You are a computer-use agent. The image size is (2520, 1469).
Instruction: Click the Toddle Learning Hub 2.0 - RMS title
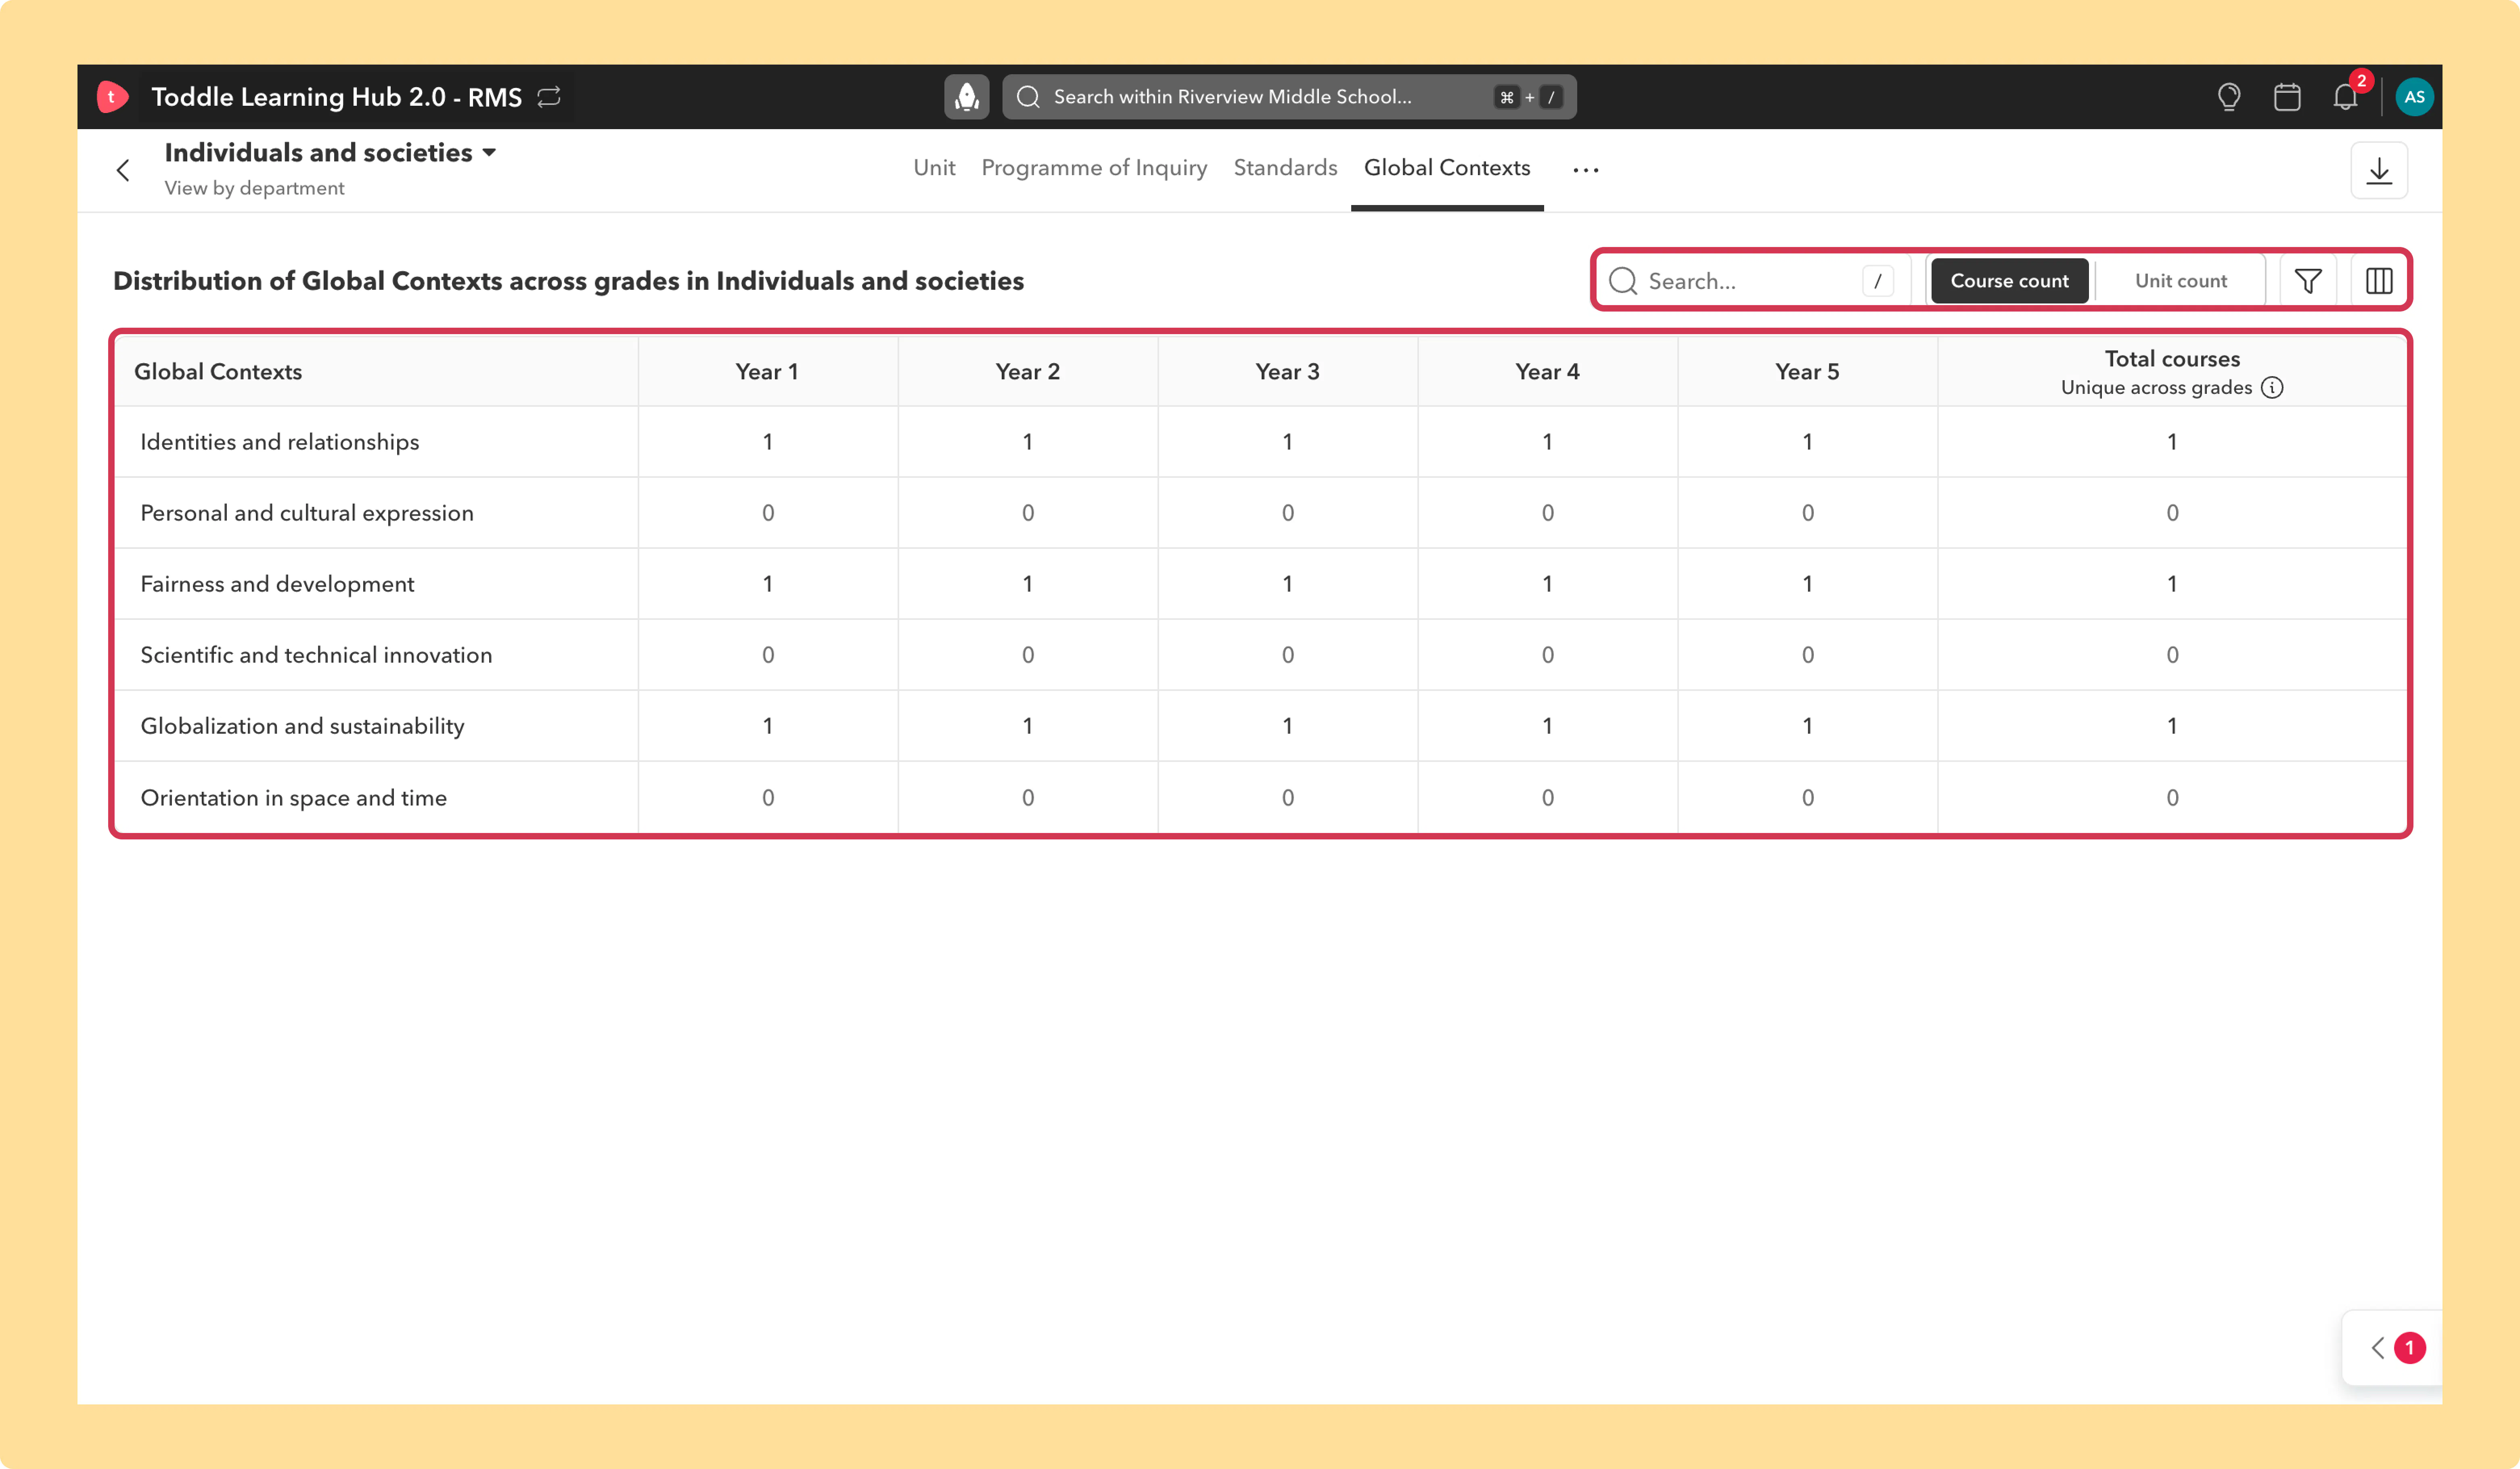[336, 97]
